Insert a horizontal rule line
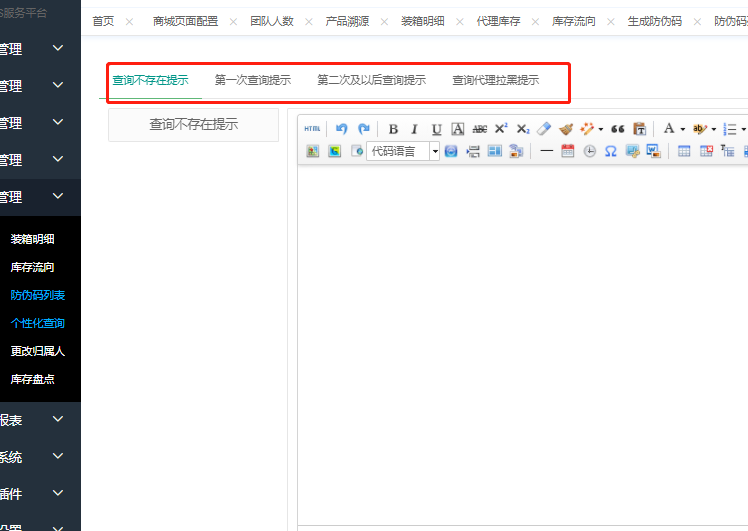The width and height of the screenshot is (748, 531). click(x=546, y=151)
